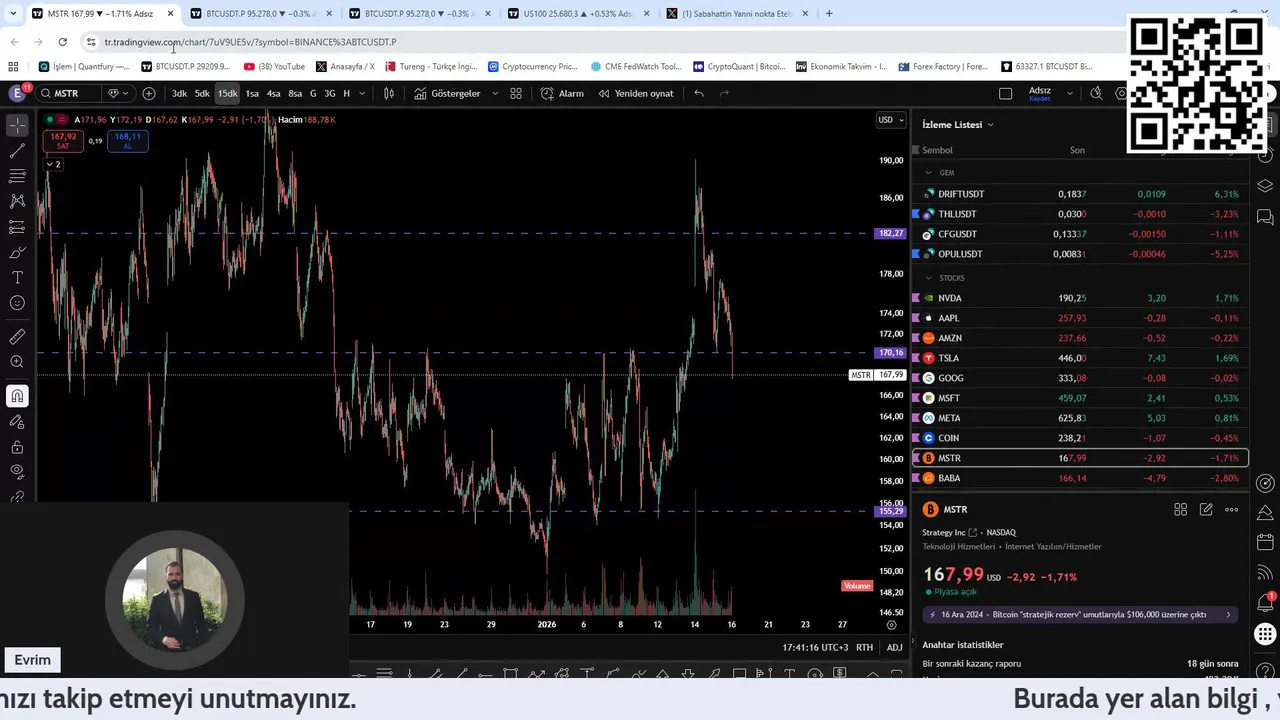Select the 8sa timeframe
The image size is (1280, 720).
click(295, 93)
